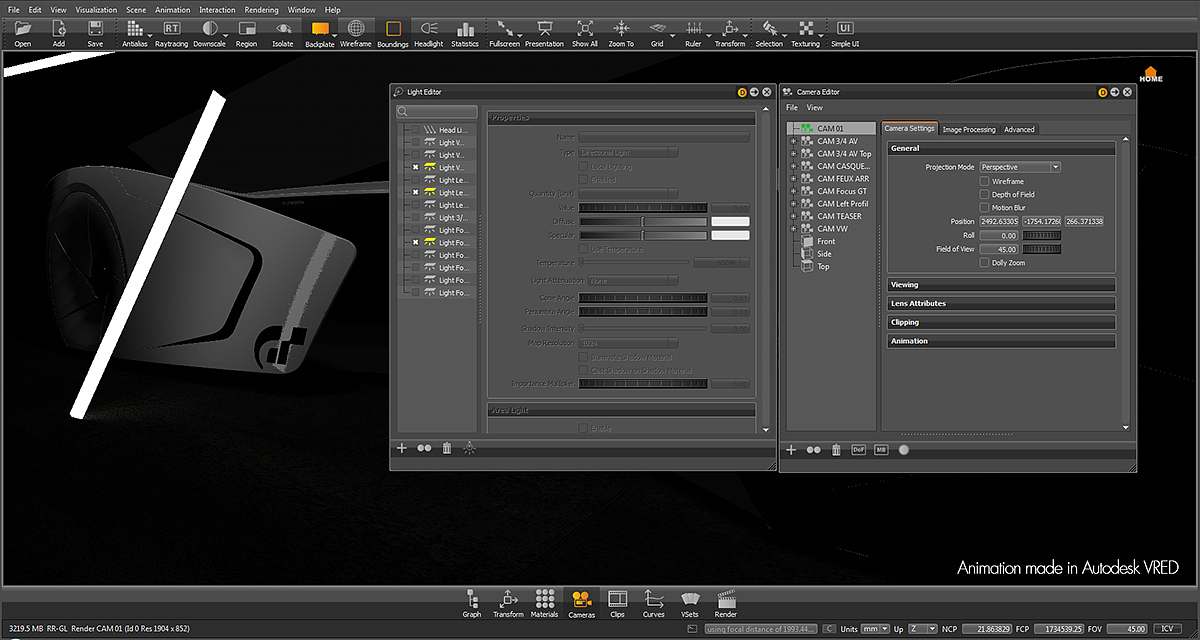Toggle the Dolly Zoom checkbox
The width and height of the screenshot is (1200, 640).
985,263
